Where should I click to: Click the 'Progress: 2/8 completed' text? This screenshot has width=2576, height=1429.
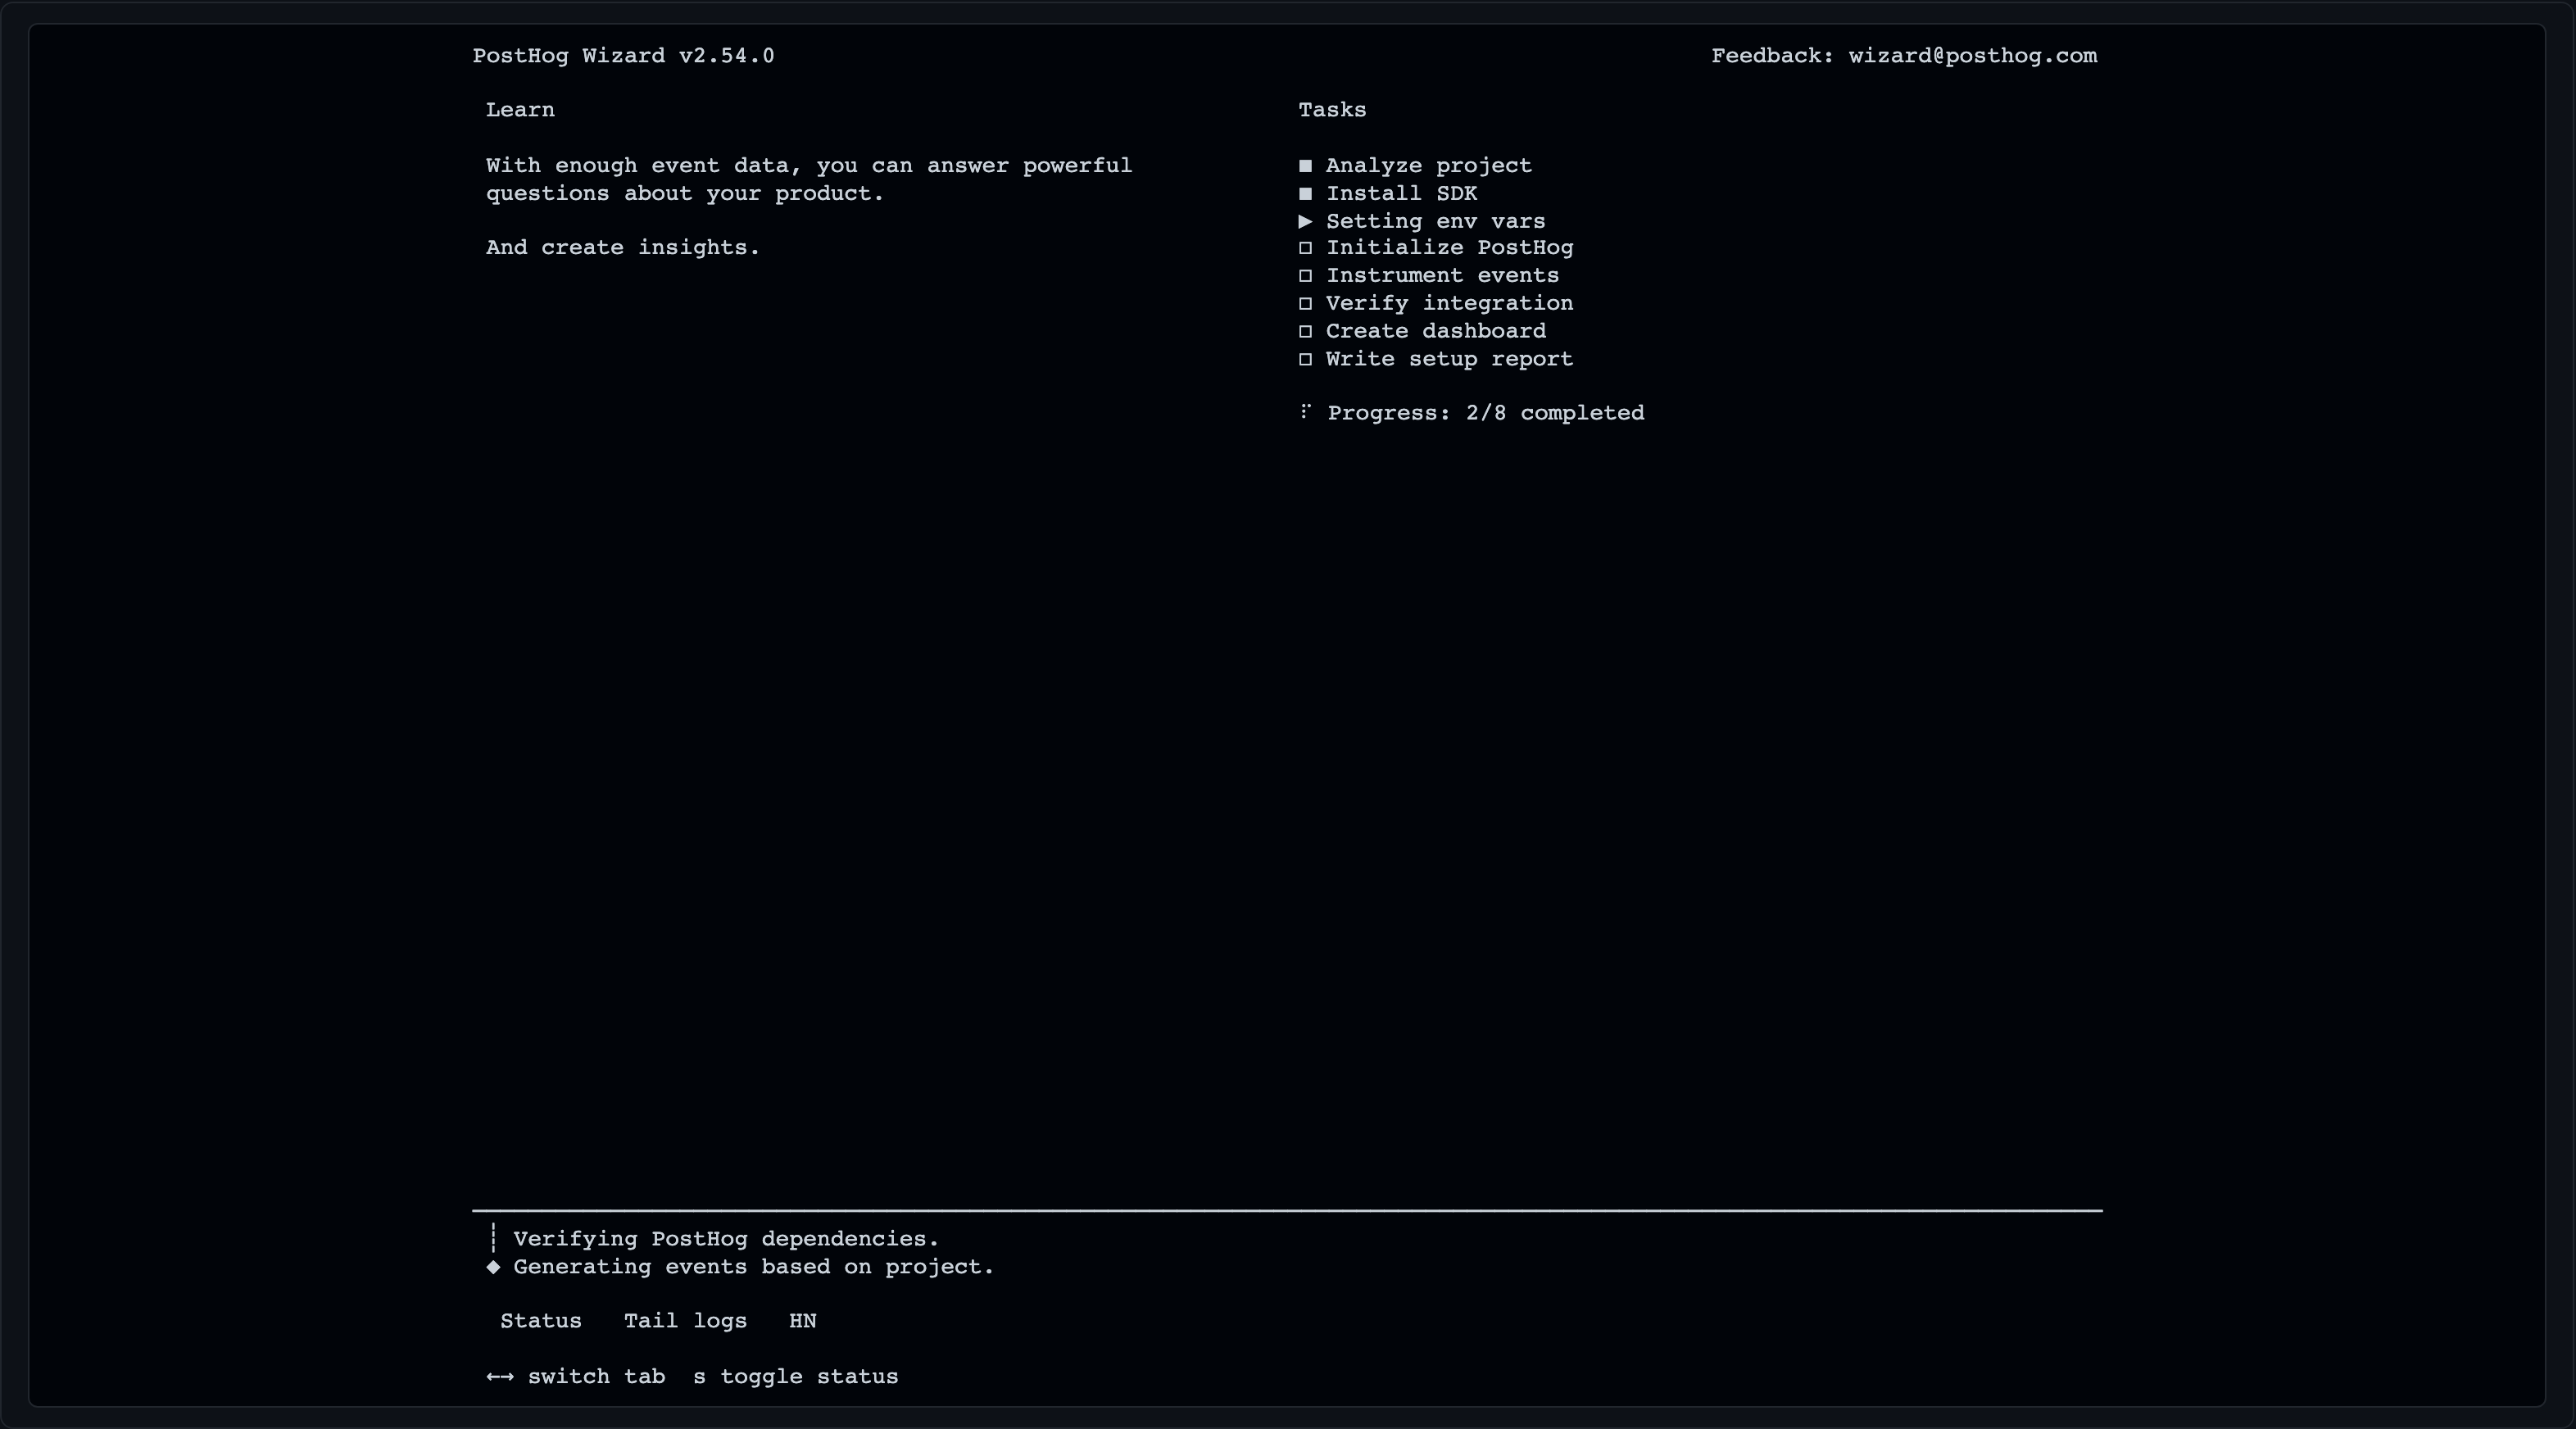click(1486, 414)
